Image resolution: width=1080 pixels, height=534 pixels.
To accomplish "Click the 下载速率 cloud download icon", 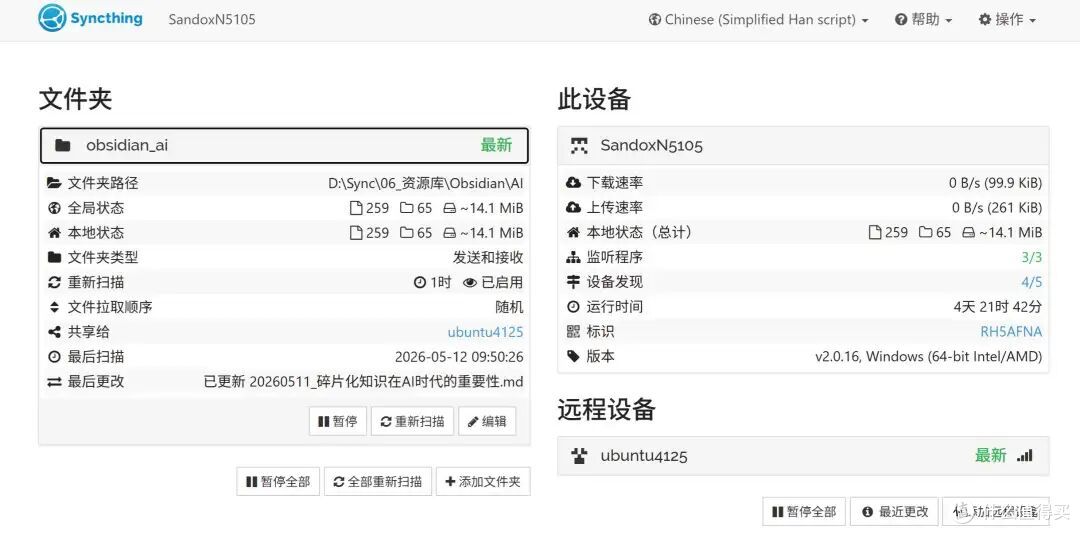I will pyautogui.click(x=573, y=183).
